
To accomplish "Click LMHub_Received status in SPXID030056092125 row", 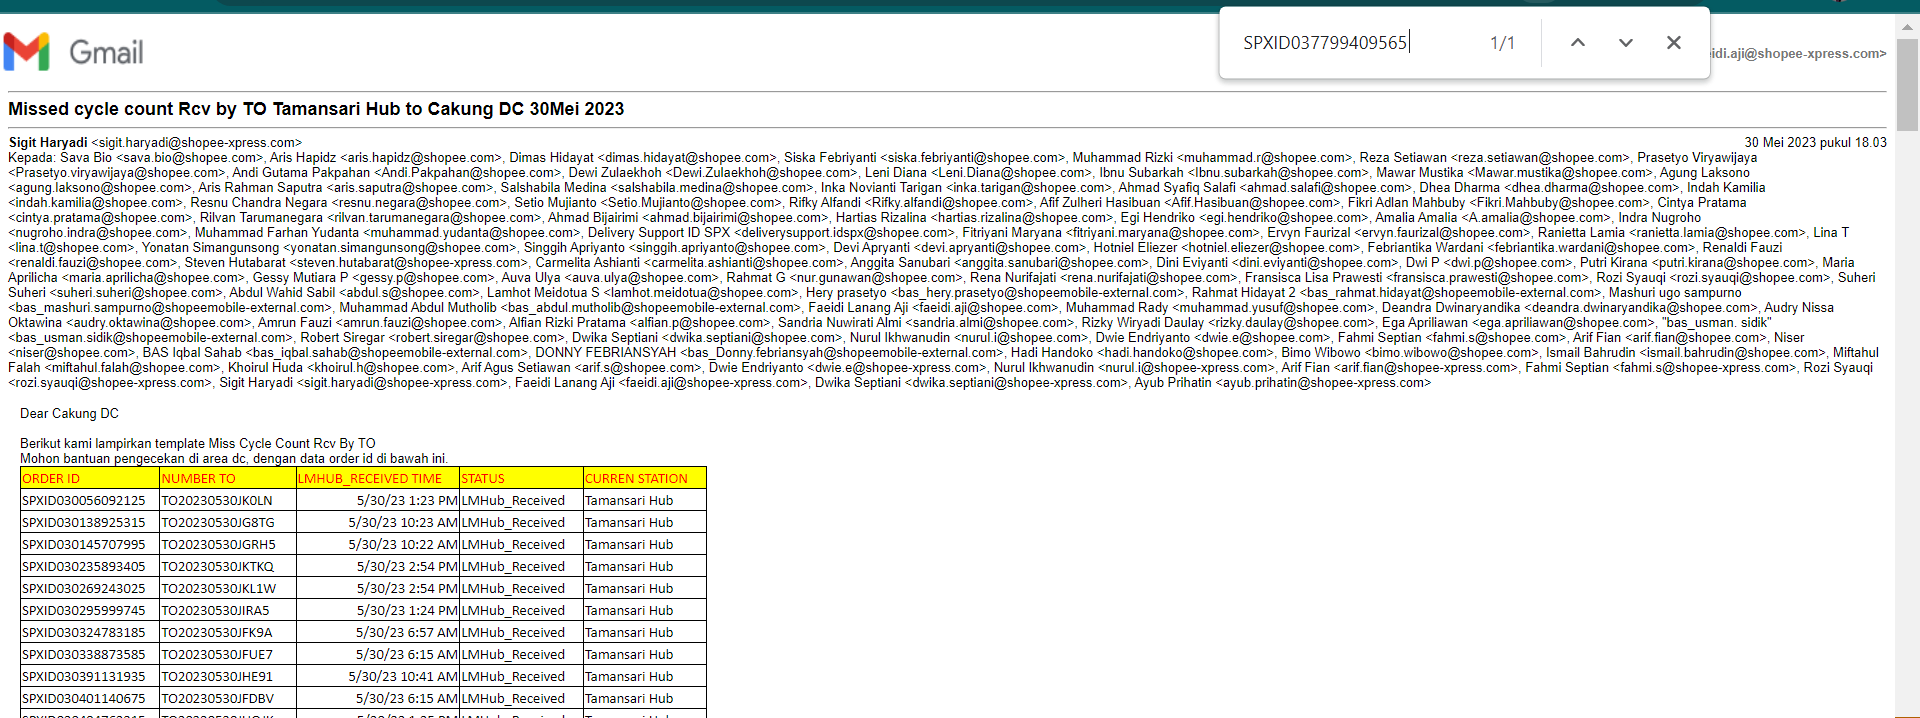I will coord(513,501).
